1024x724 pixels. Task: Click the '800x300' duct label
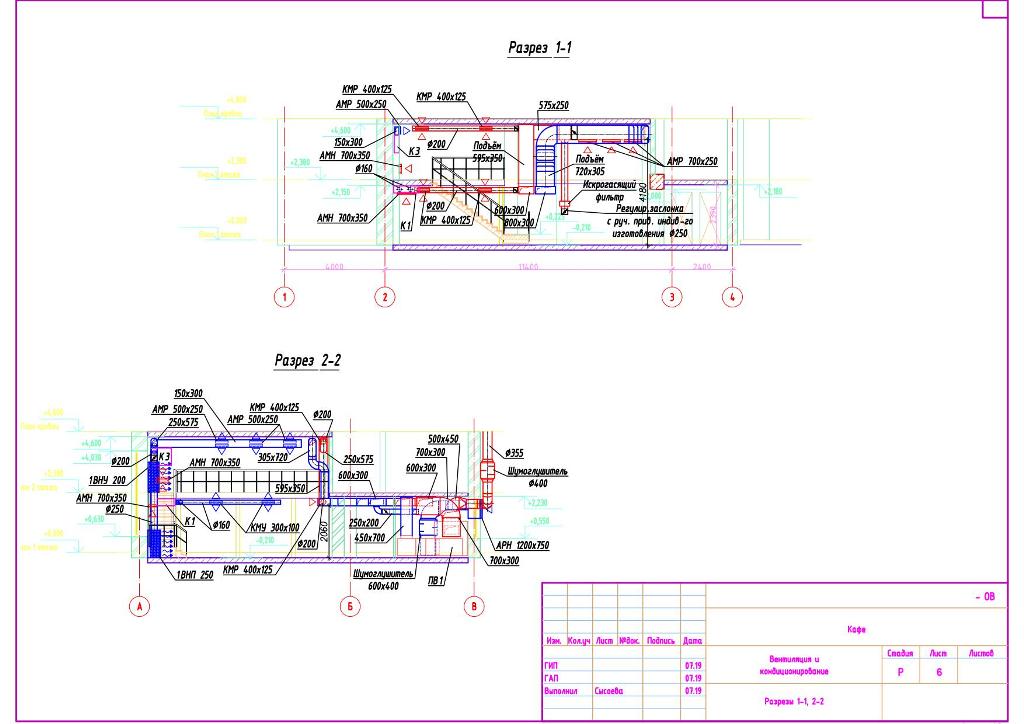519,223
